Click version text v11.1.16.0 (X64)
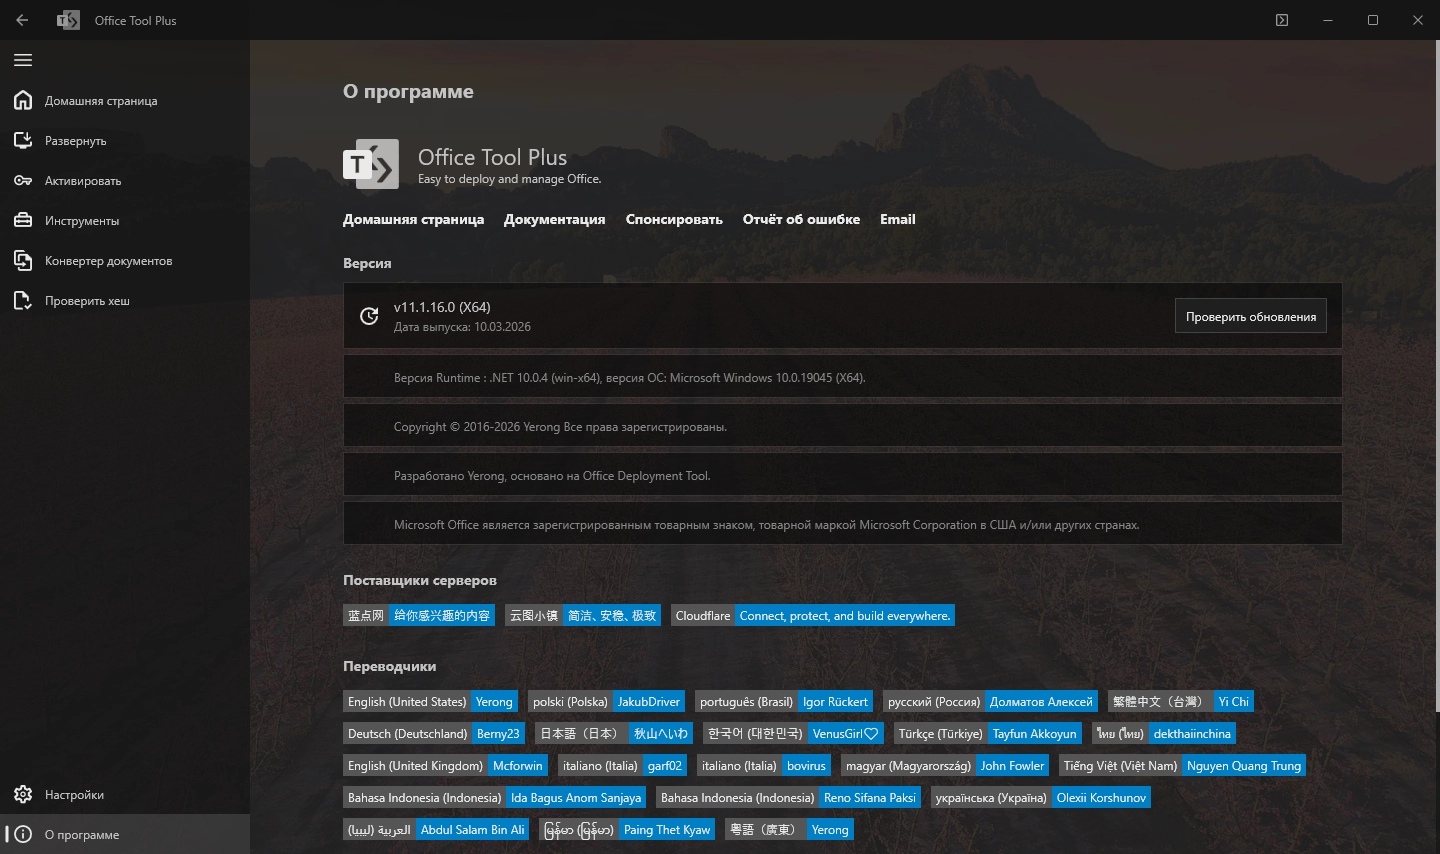 [x=442, y=307]
